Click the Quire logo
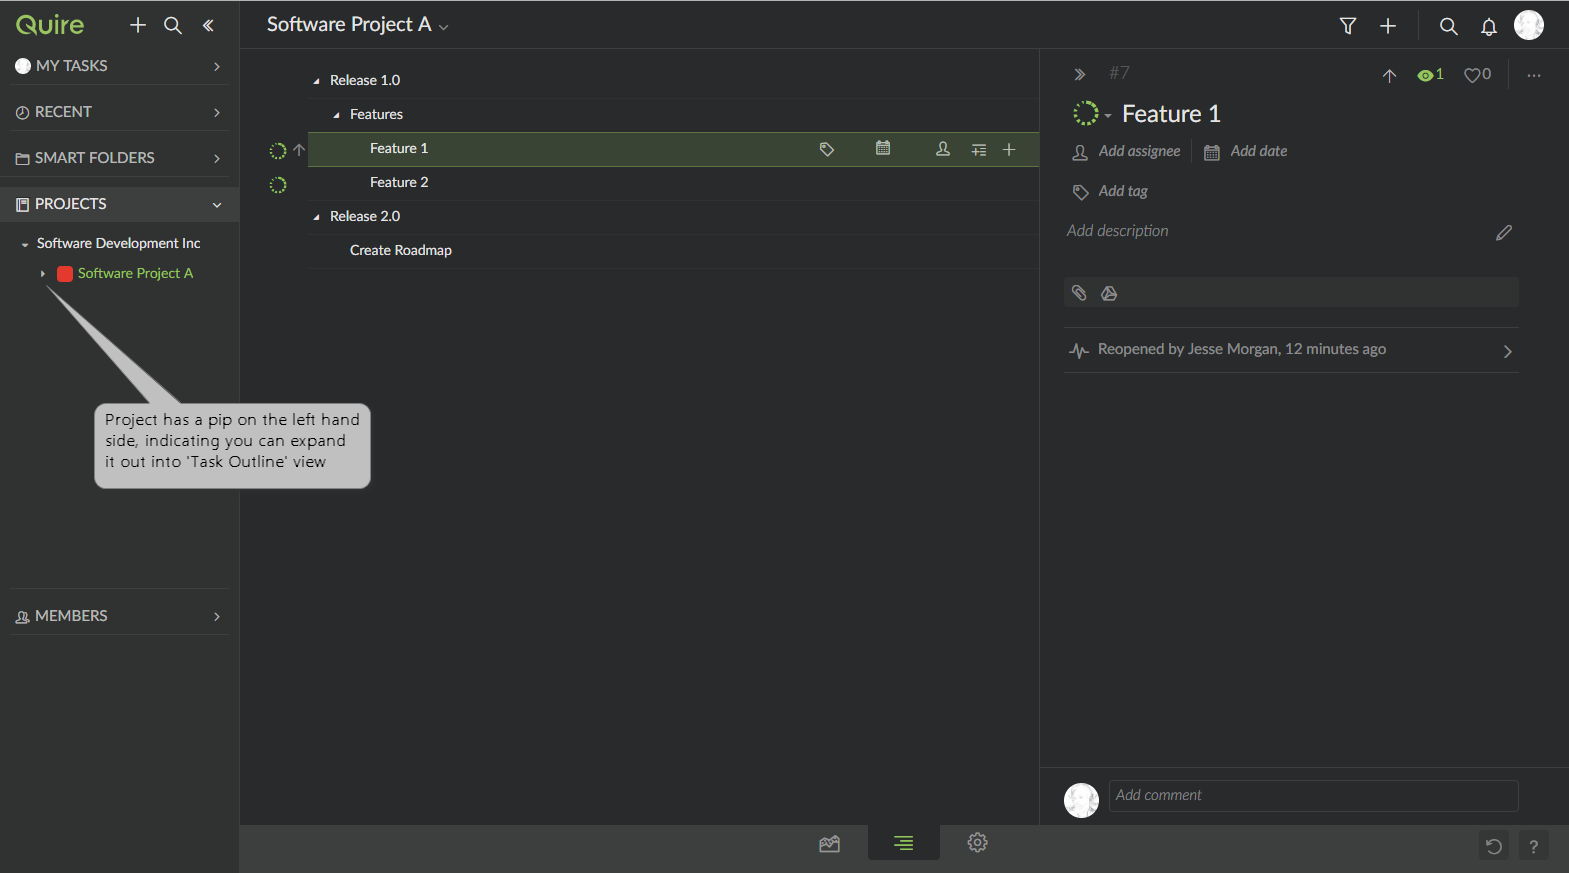Screen dimensions: 1569x873 point(50,25)
